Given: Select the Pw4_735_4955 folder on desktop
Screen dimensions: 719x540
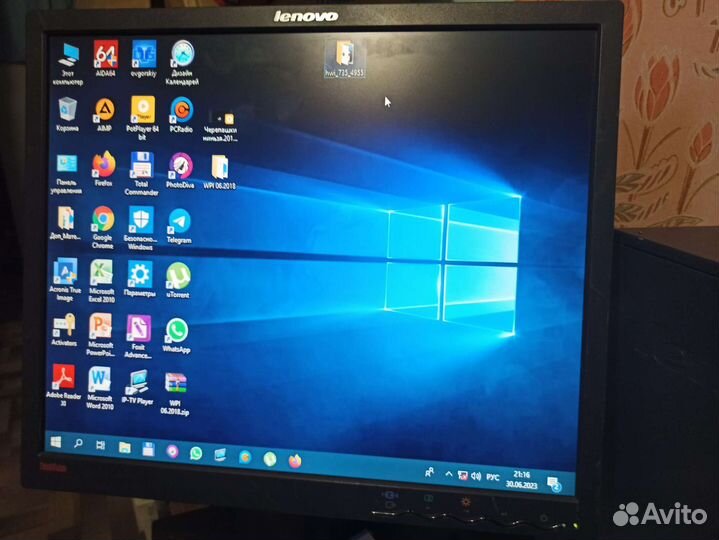Looking at the screenshot, I should [345, 58].
